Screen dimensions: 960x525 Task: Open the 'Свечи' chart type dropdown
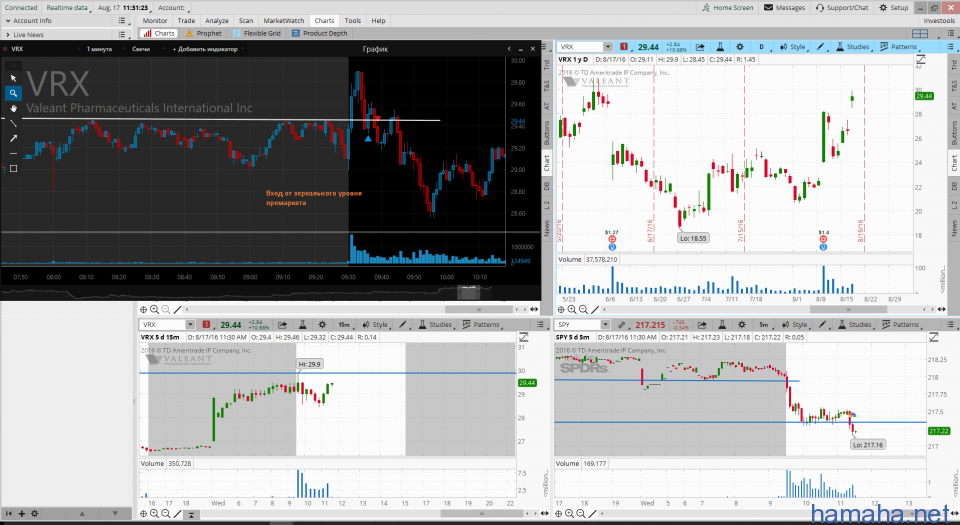(143, 49)
